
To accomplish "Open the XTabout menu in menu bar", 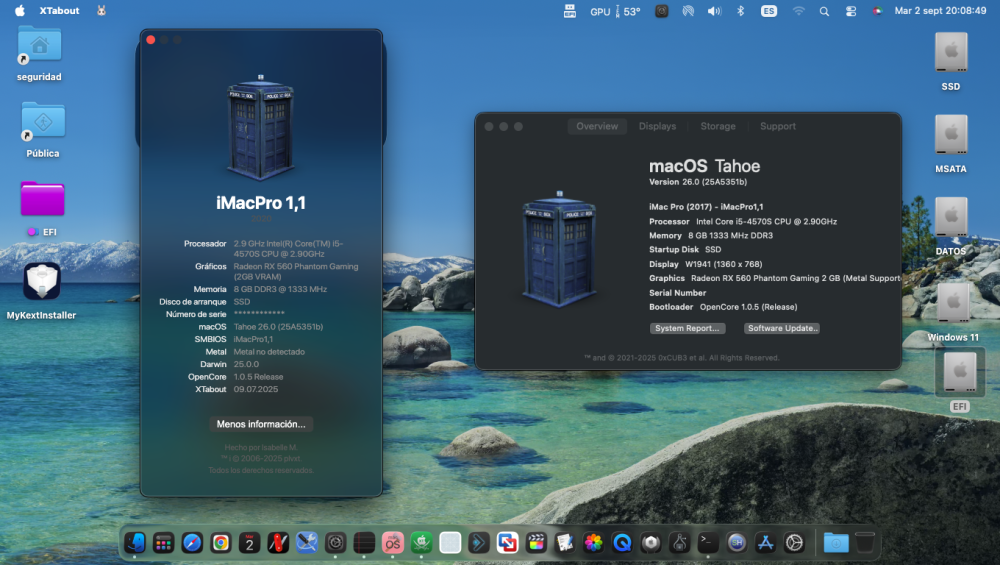I will 59,11.
